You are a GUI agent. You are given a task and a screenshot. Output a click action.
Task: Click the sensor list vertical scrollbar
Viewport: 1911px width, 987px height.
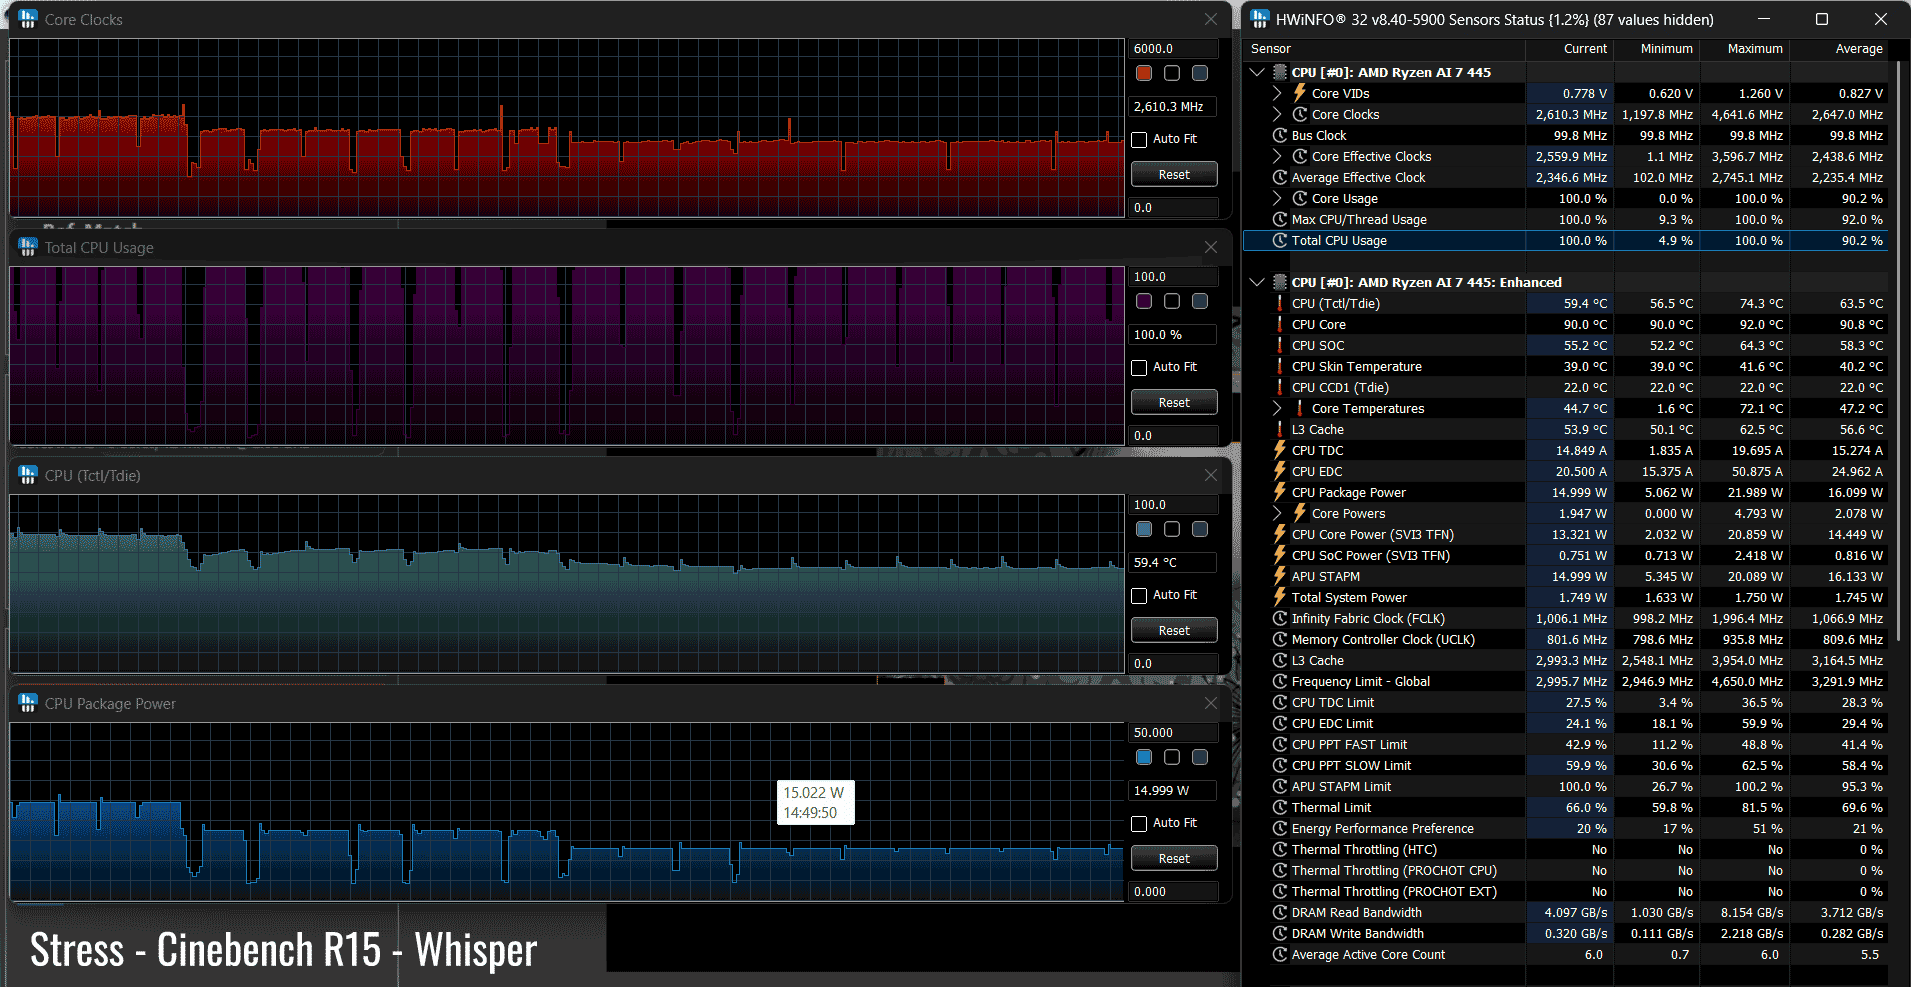pos(1897,350)
